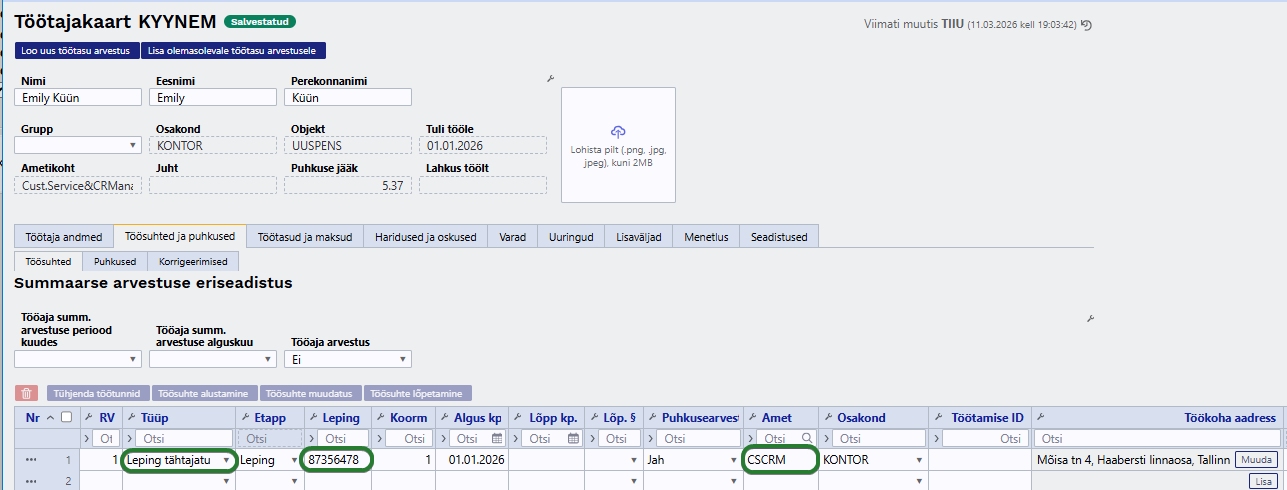Click into the Eesnimi input field
Screen dimensions: 1287x490
click(212, 98)
